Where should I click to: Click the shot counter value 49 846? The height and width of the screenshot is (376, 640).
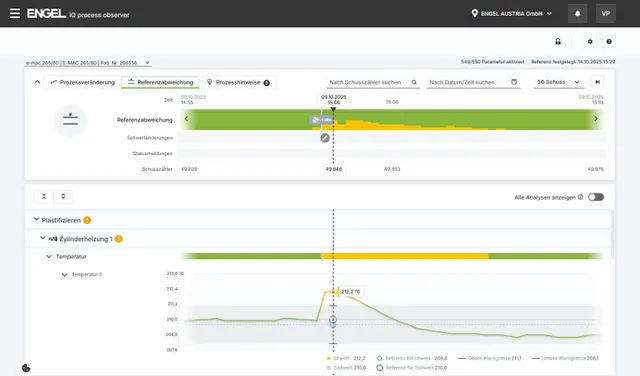pyautogui.click(x=334, y=169)
